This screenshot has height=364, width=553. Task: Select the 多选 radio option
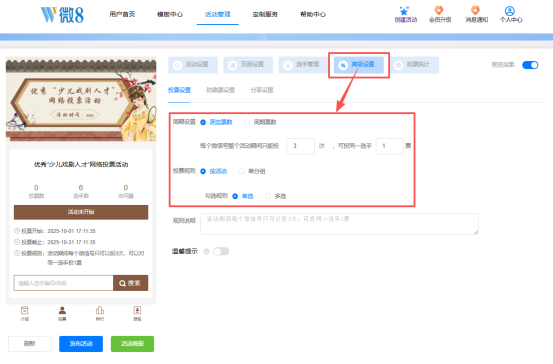click(268, 196)
